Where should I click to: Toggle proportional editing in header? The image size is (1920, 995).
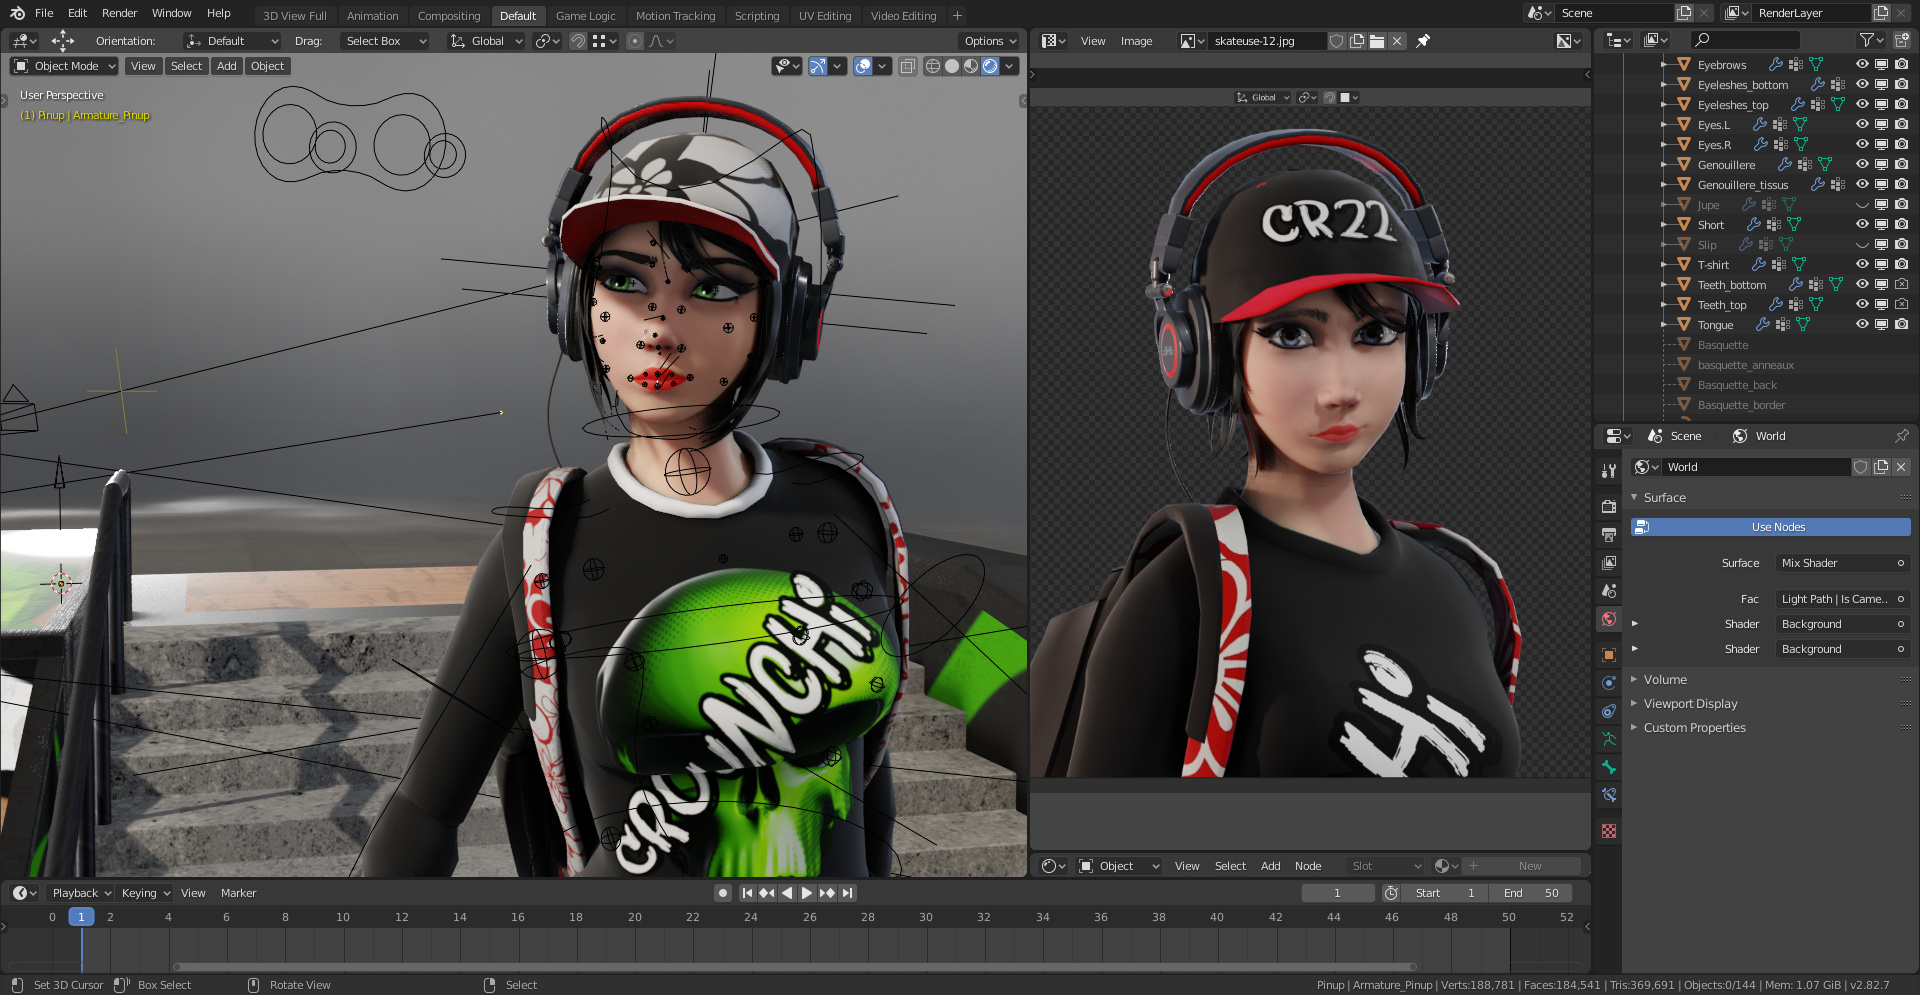pos(635,41)
